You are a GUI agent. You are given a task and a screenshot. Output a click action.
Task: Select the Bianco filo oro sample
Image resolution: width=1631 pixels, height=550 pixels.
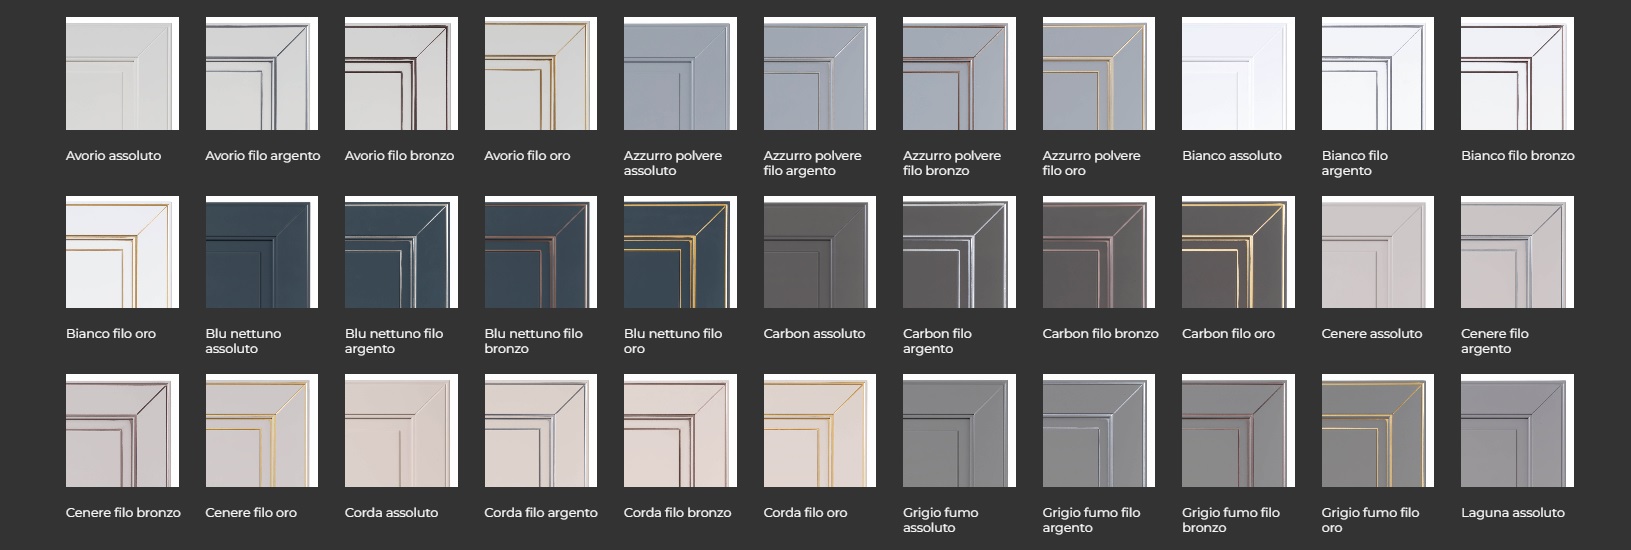click(122, 252)
